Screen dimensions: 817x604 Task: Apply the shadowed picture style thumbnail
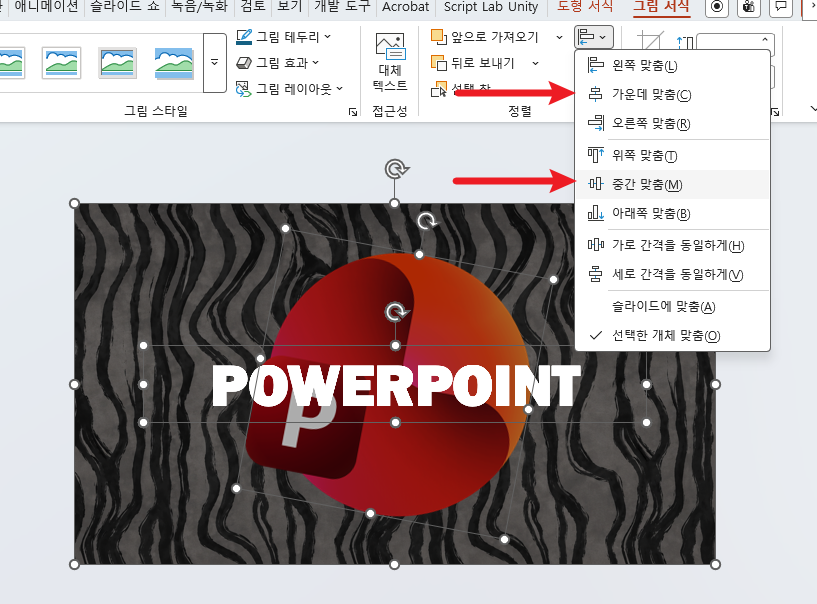pos(174,63)
